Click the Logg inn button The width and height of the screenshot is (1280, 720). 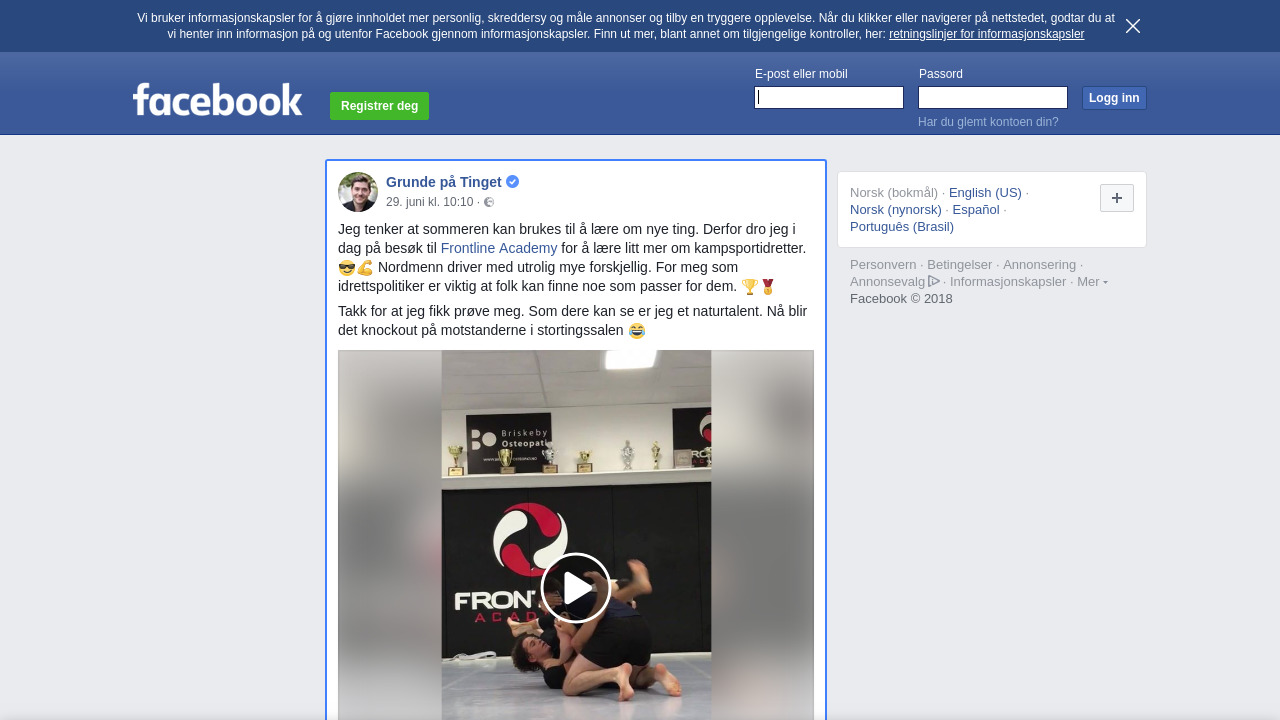(x=1114, y=98)
